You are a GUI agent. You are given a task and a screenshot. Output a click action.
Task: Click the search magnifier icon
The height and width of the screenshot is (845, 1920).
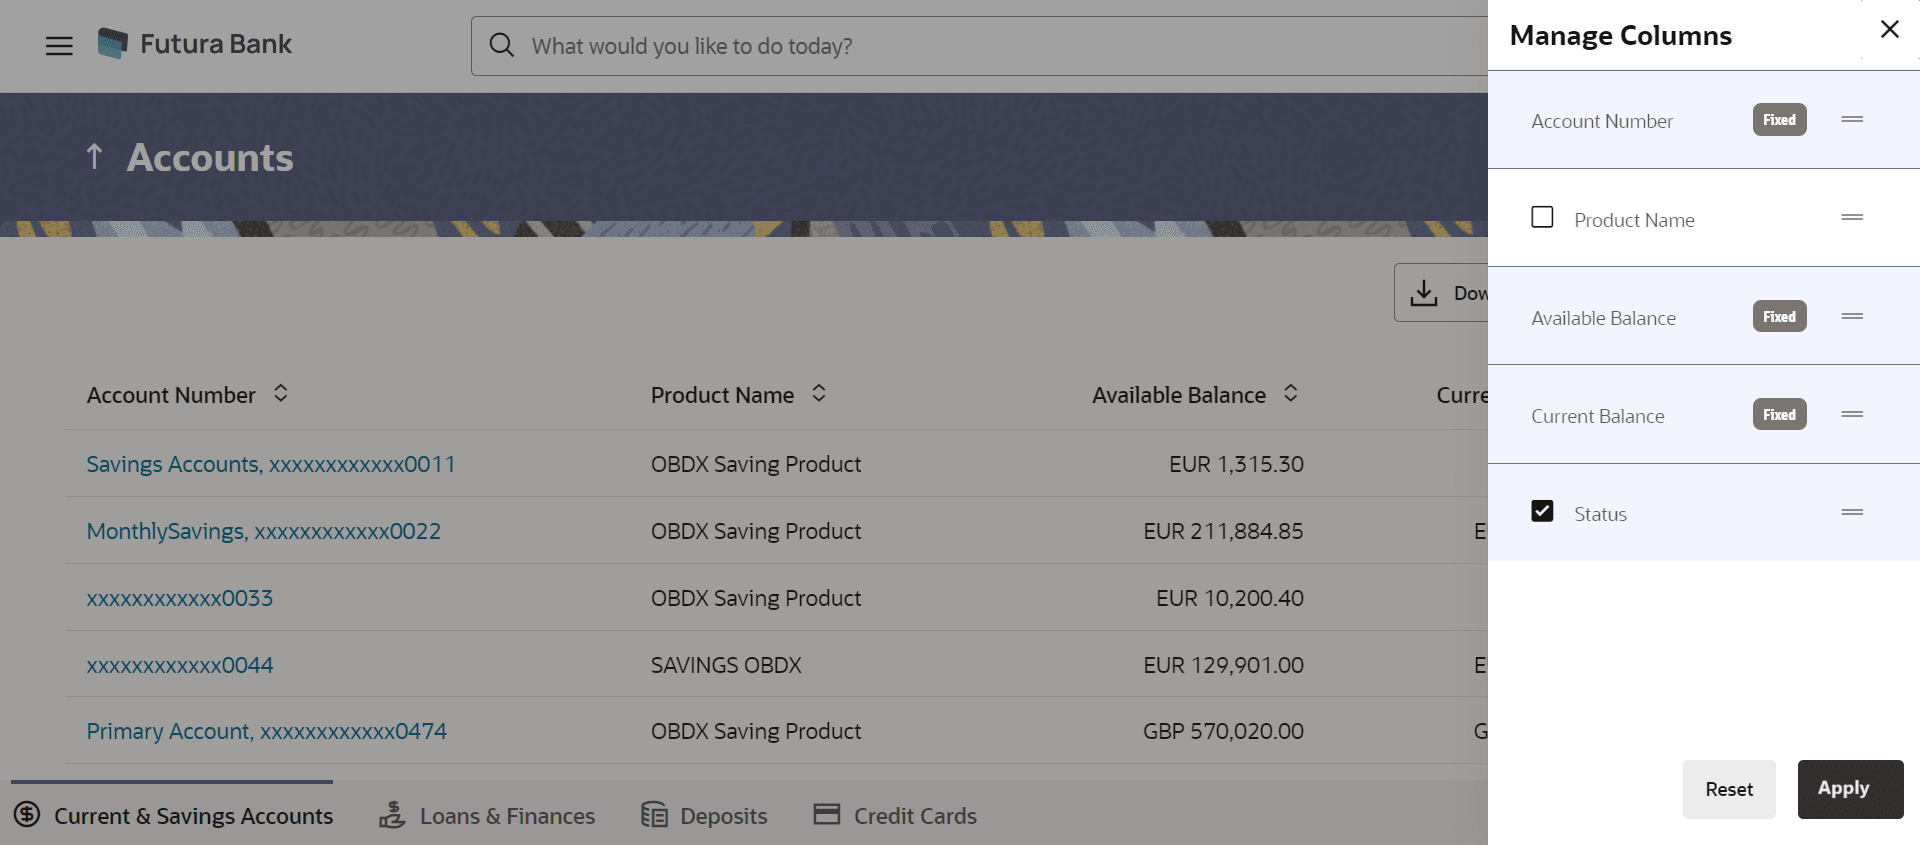[x=501, y=45]
